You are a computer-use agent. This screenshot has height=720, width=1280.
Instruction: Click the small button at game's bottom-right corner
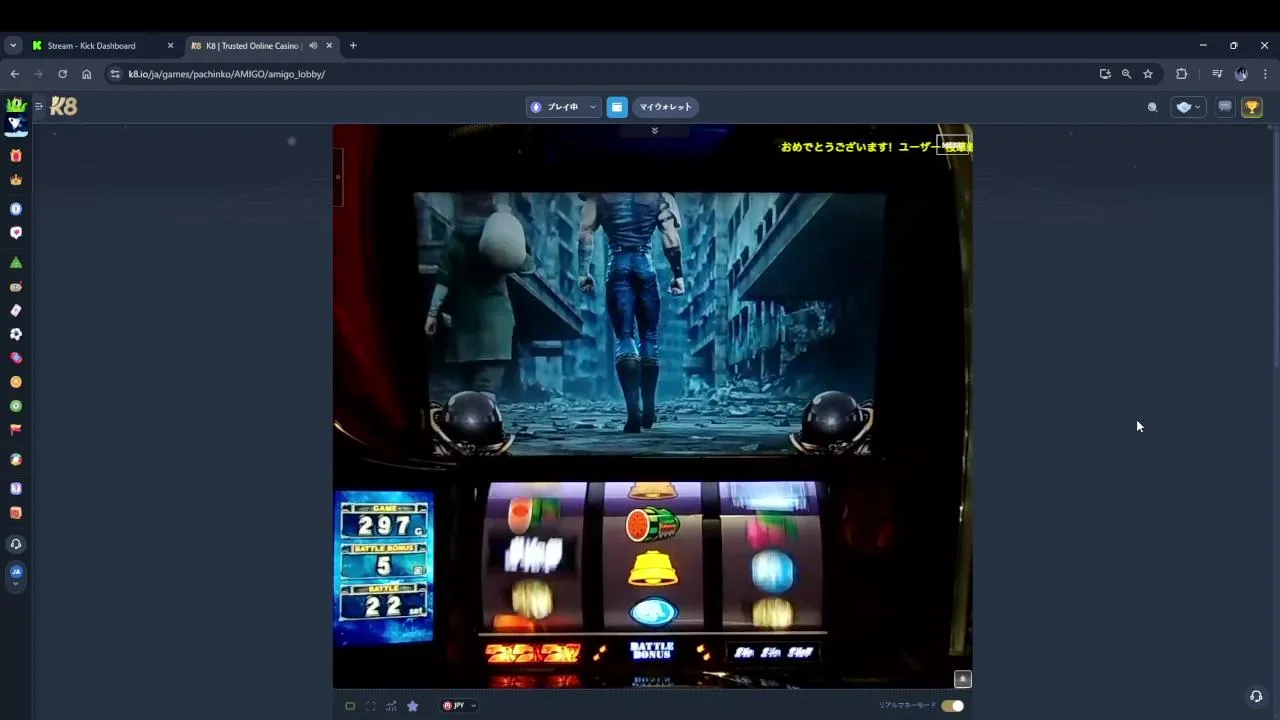click(962, 679)
